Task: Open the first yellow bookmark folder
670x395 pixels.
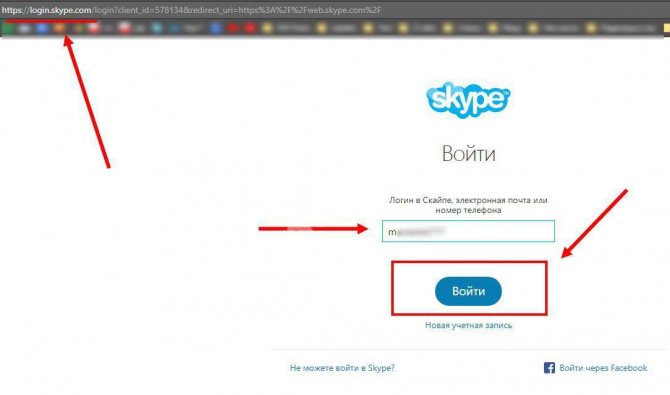Action: point(267,28)
